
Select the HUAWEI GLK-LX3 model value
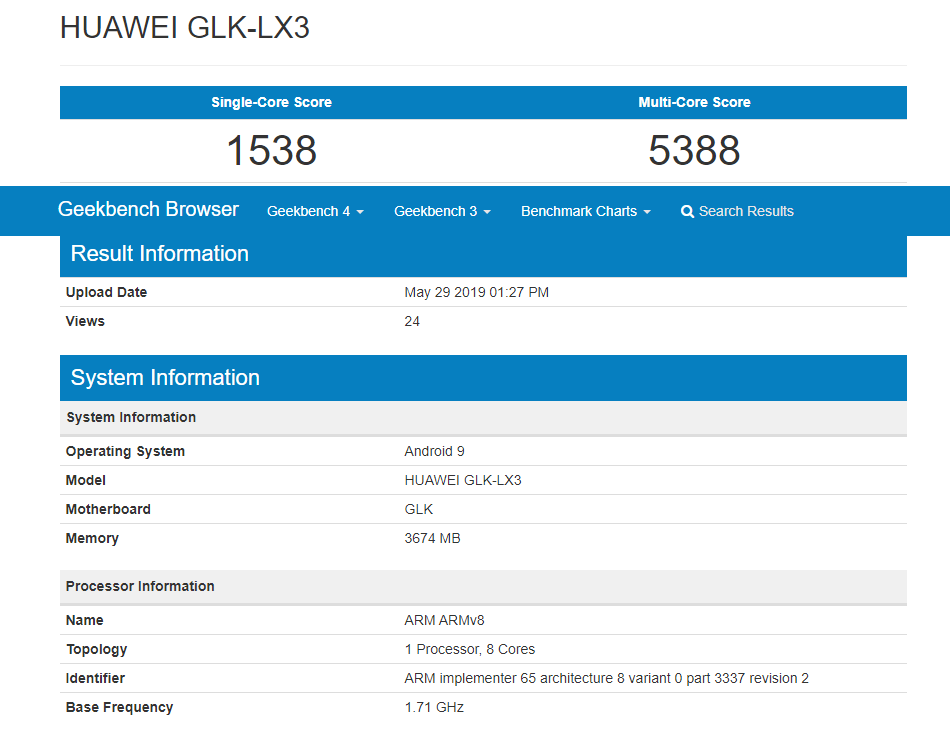(463, 480)
